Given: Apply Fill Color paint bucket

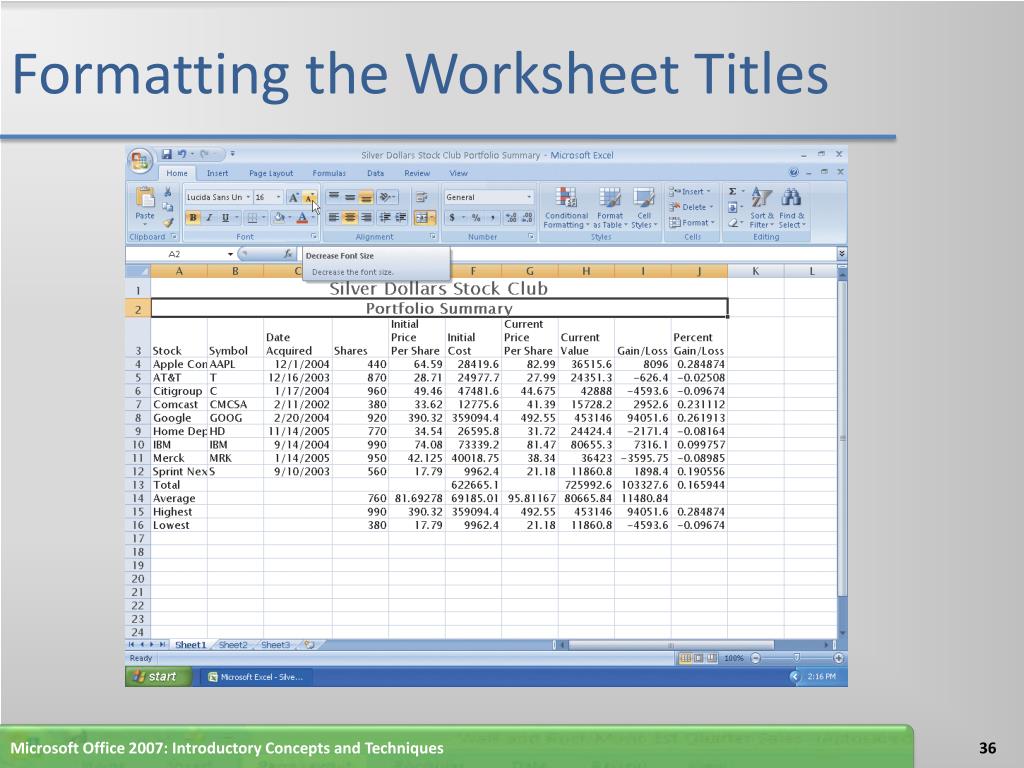Looking at the screenshot, I should click(x=280, y=217).
